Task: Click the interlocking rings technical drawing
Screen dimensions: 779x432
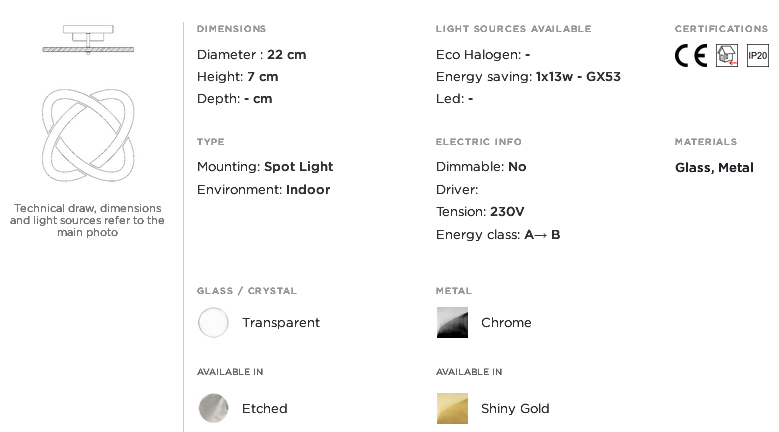Action: tap(88, 135)
